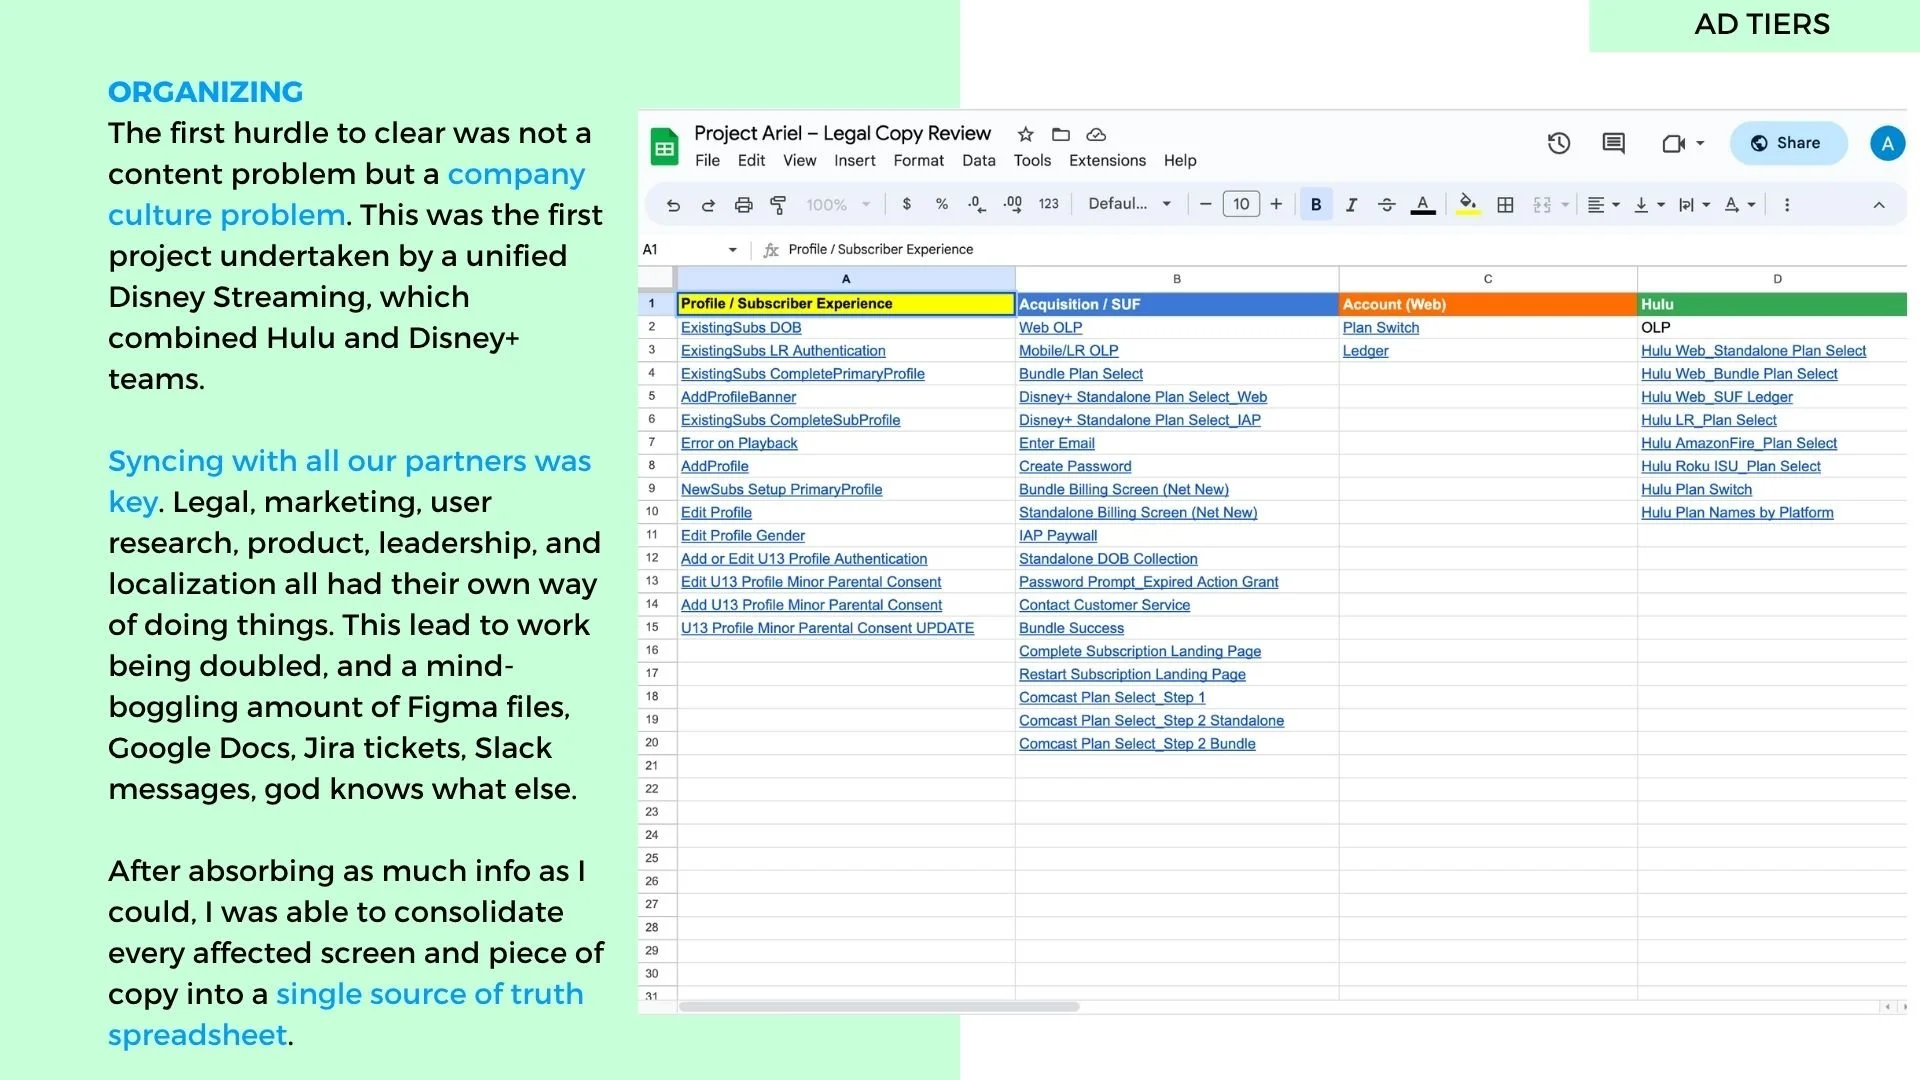
Task: Open more toolbar options (three dots)
Action: [1787, 205]
